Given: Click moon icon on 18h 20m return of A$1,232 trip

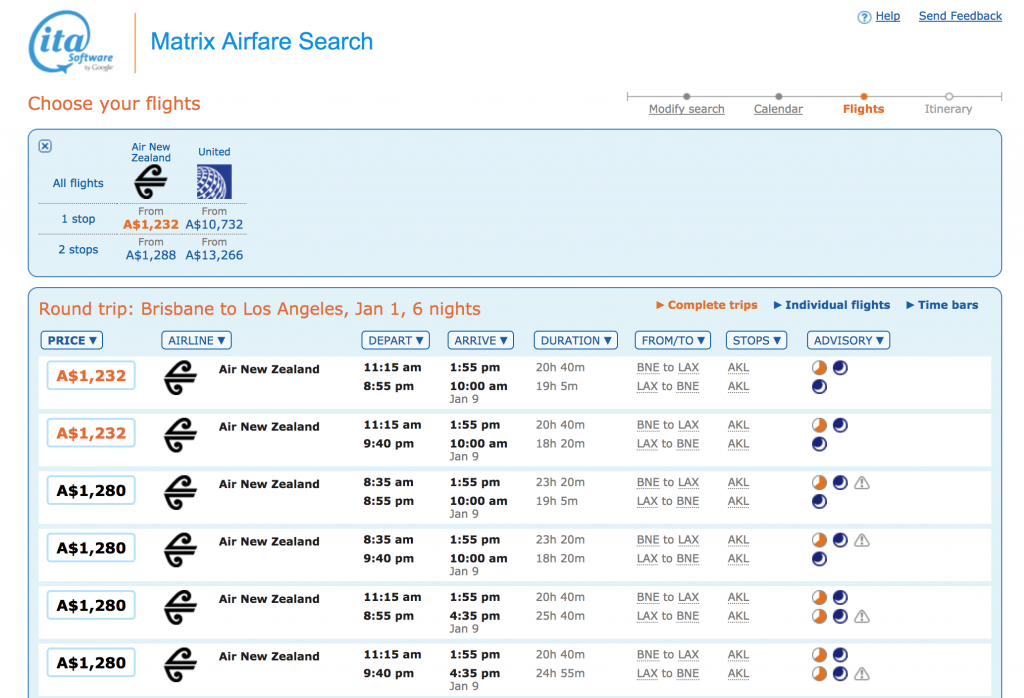Looking at the screenshot, I should click(820, 444).
